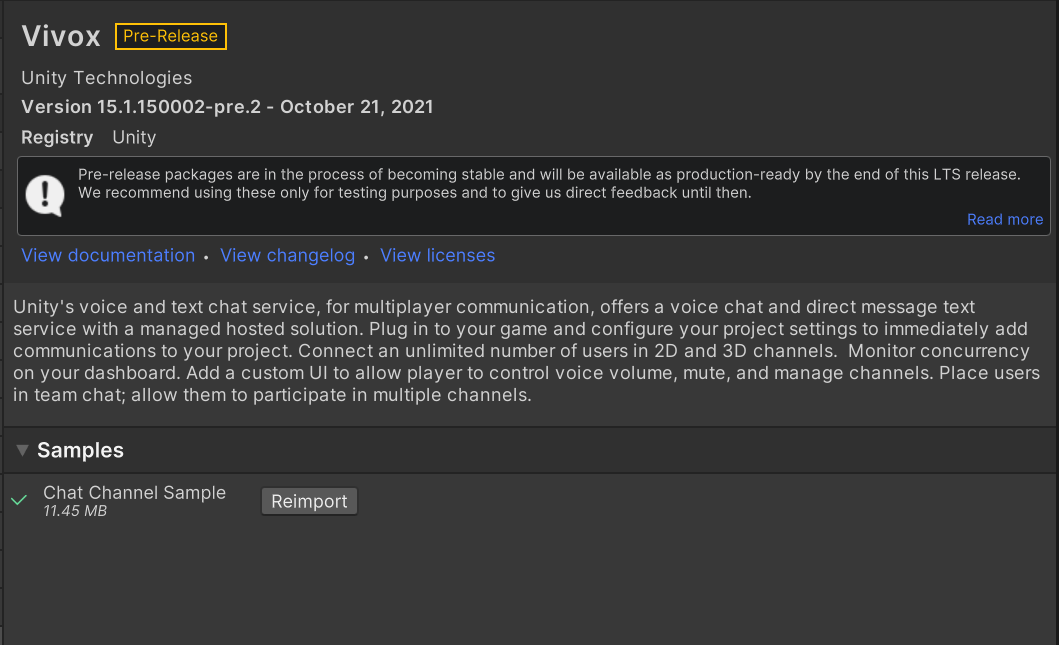Image resolution: width=1059 pixels, height=645 pixels.
Task: Click the Unity Technologies author text
Action: click(x=107, y=78)
